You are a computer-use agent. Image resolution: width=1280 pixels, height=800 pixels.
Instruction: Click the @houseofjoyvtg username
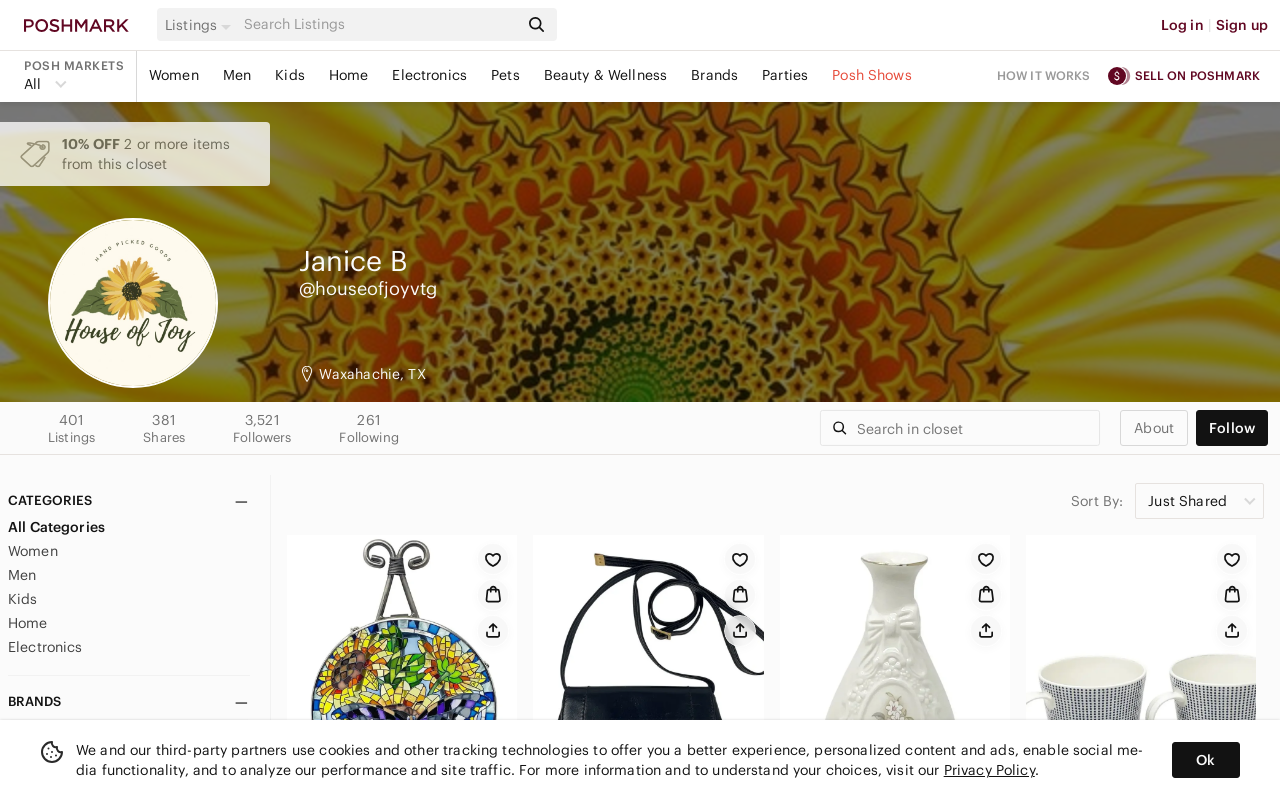coord(368,289)
